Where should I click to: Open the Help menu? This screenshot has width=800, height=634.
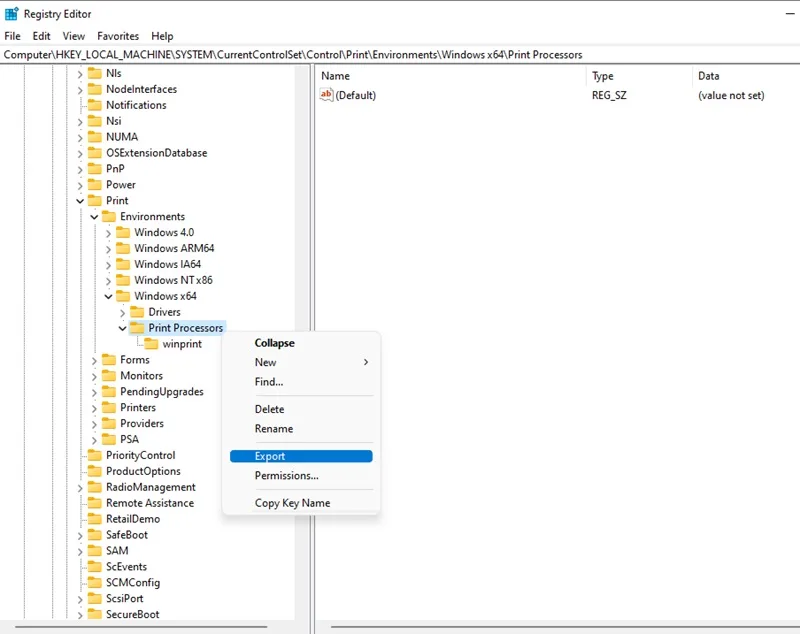coord(162,36)
